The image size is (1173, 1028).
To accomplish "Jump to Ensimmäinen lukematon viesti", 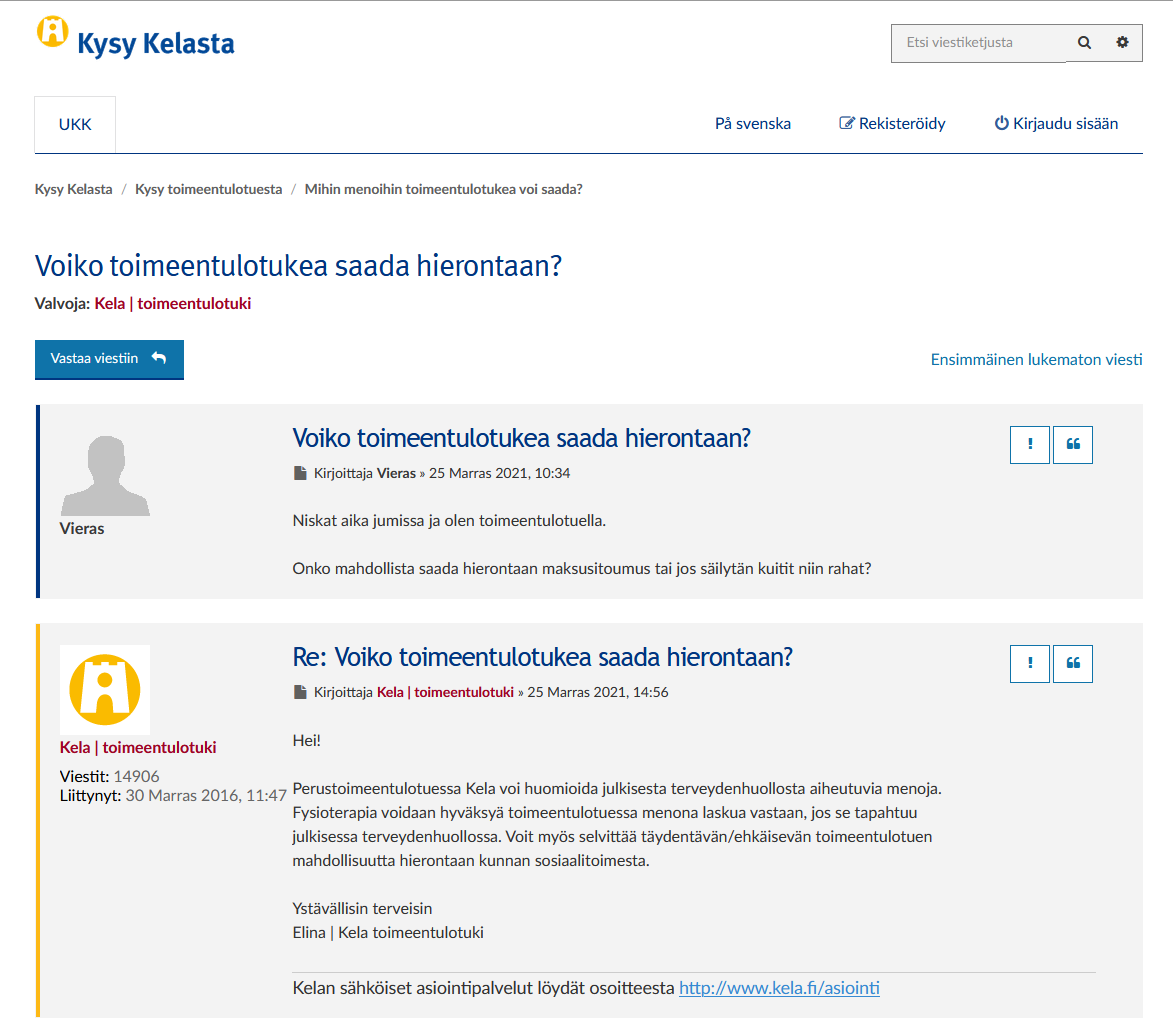I will pyautogui.click(x=1036, y=360).
